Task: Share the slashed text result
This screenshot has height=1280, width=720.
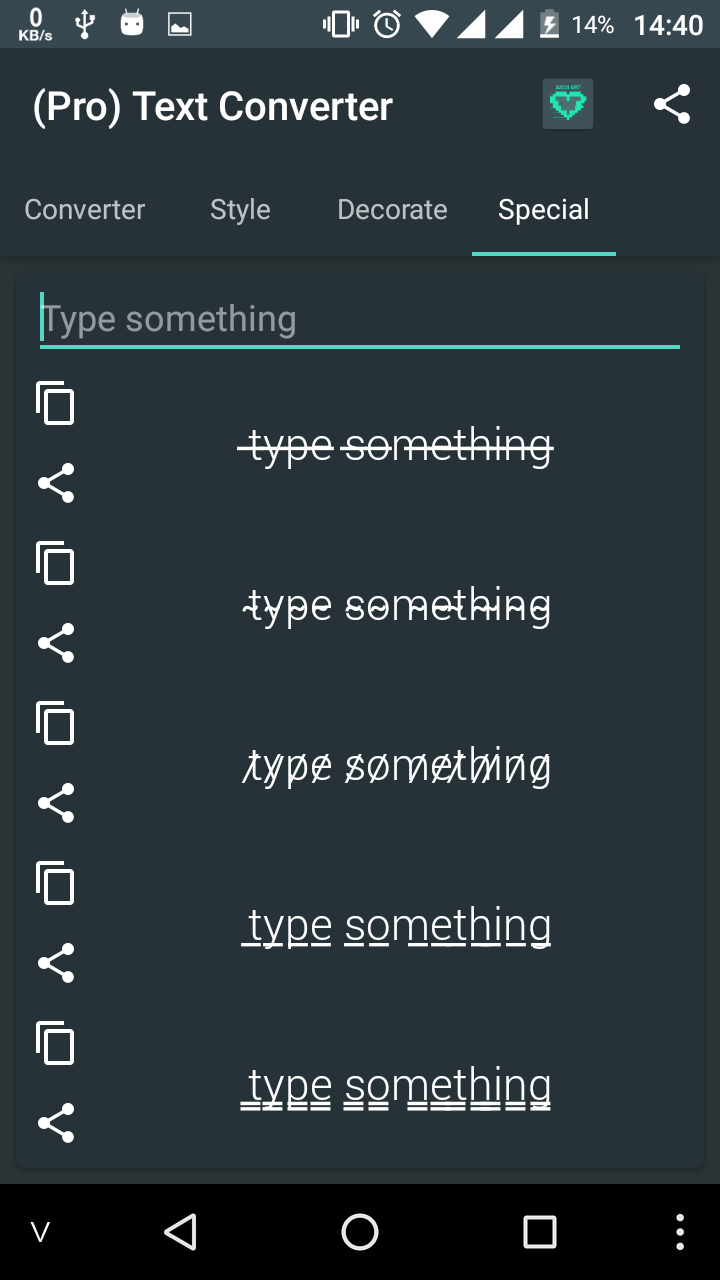Action: point(56,803)
